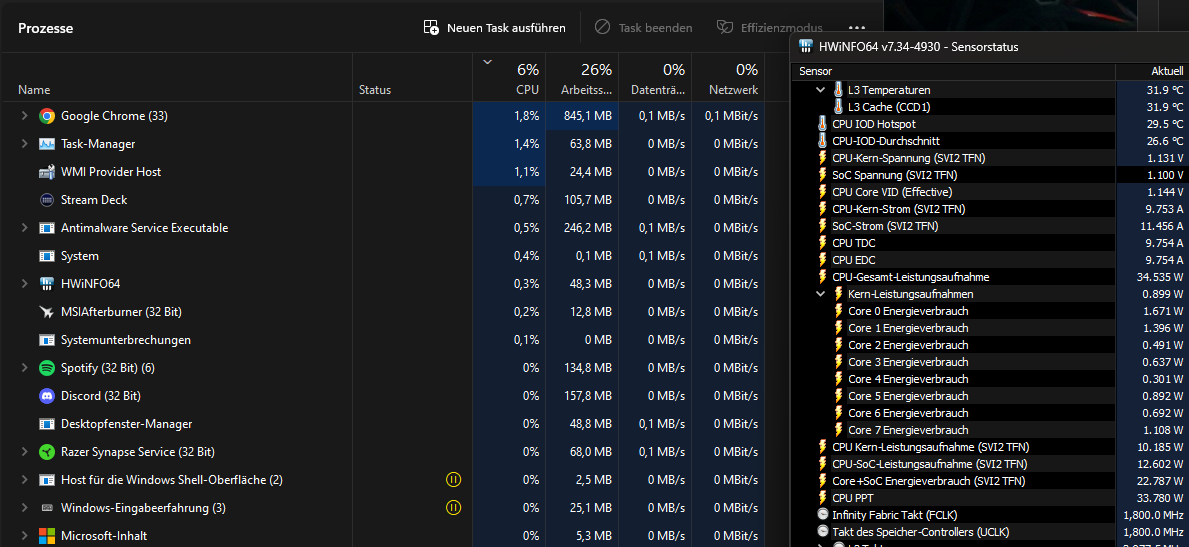This screenshot has width=1189, height=547.
Task: Click the System process icon
Action: click(x=47, y=256)
